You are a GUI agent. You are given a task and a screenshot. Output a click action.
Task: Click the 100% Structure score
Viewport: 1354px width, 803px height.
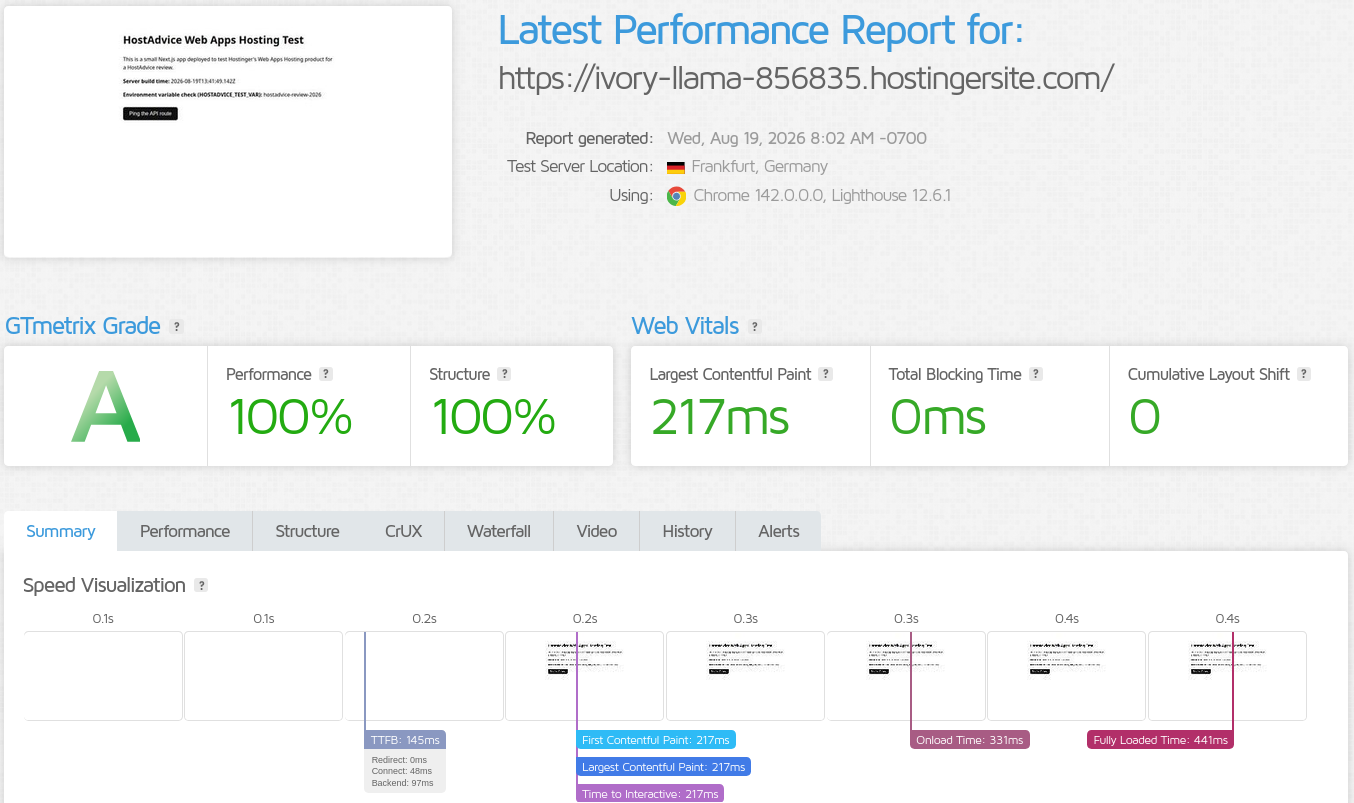(492, 417)
